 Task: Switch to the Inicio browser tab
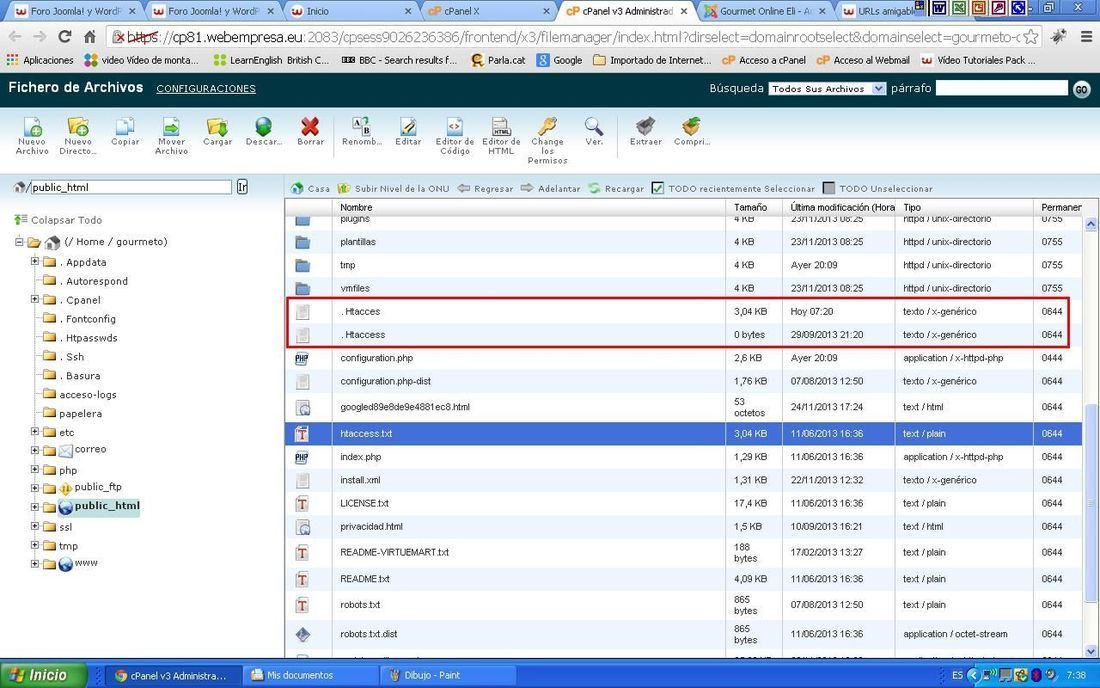pos(350,11)
